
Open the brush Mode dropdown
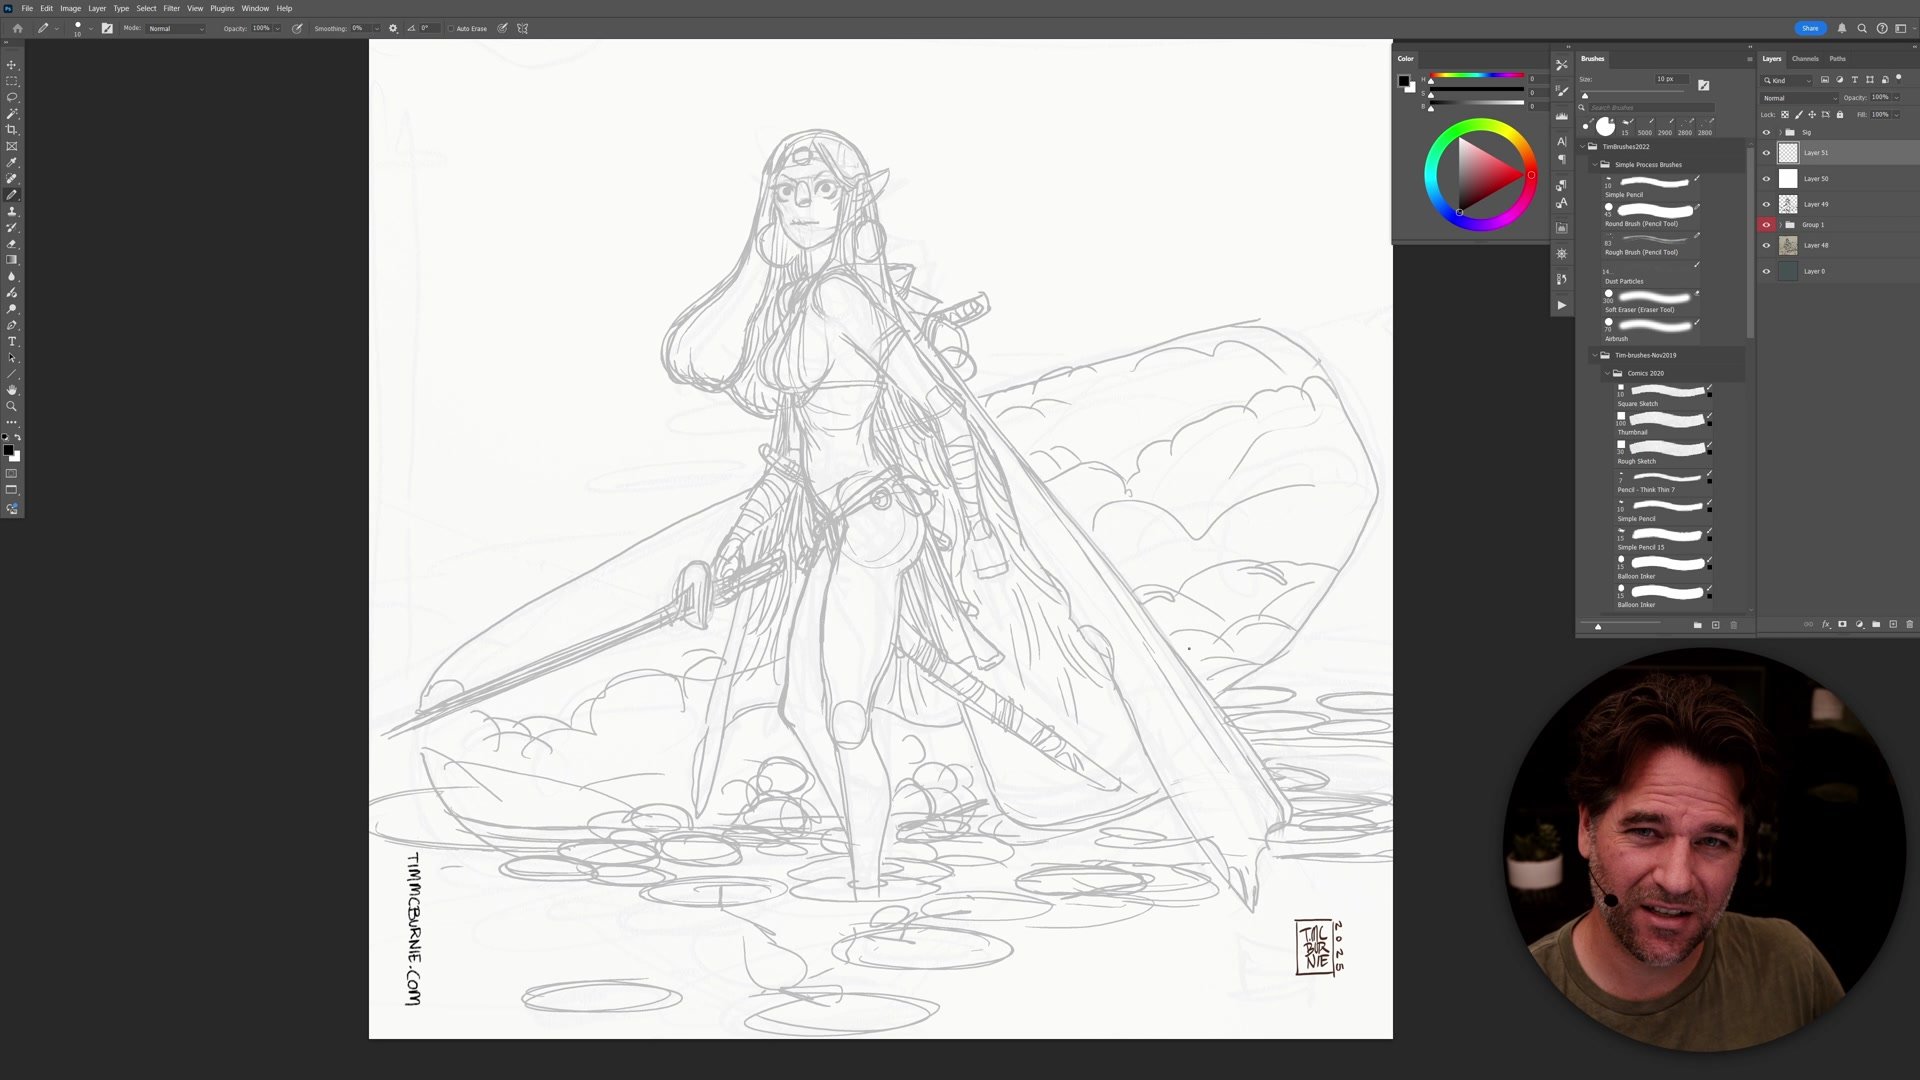tap(176, 28)
